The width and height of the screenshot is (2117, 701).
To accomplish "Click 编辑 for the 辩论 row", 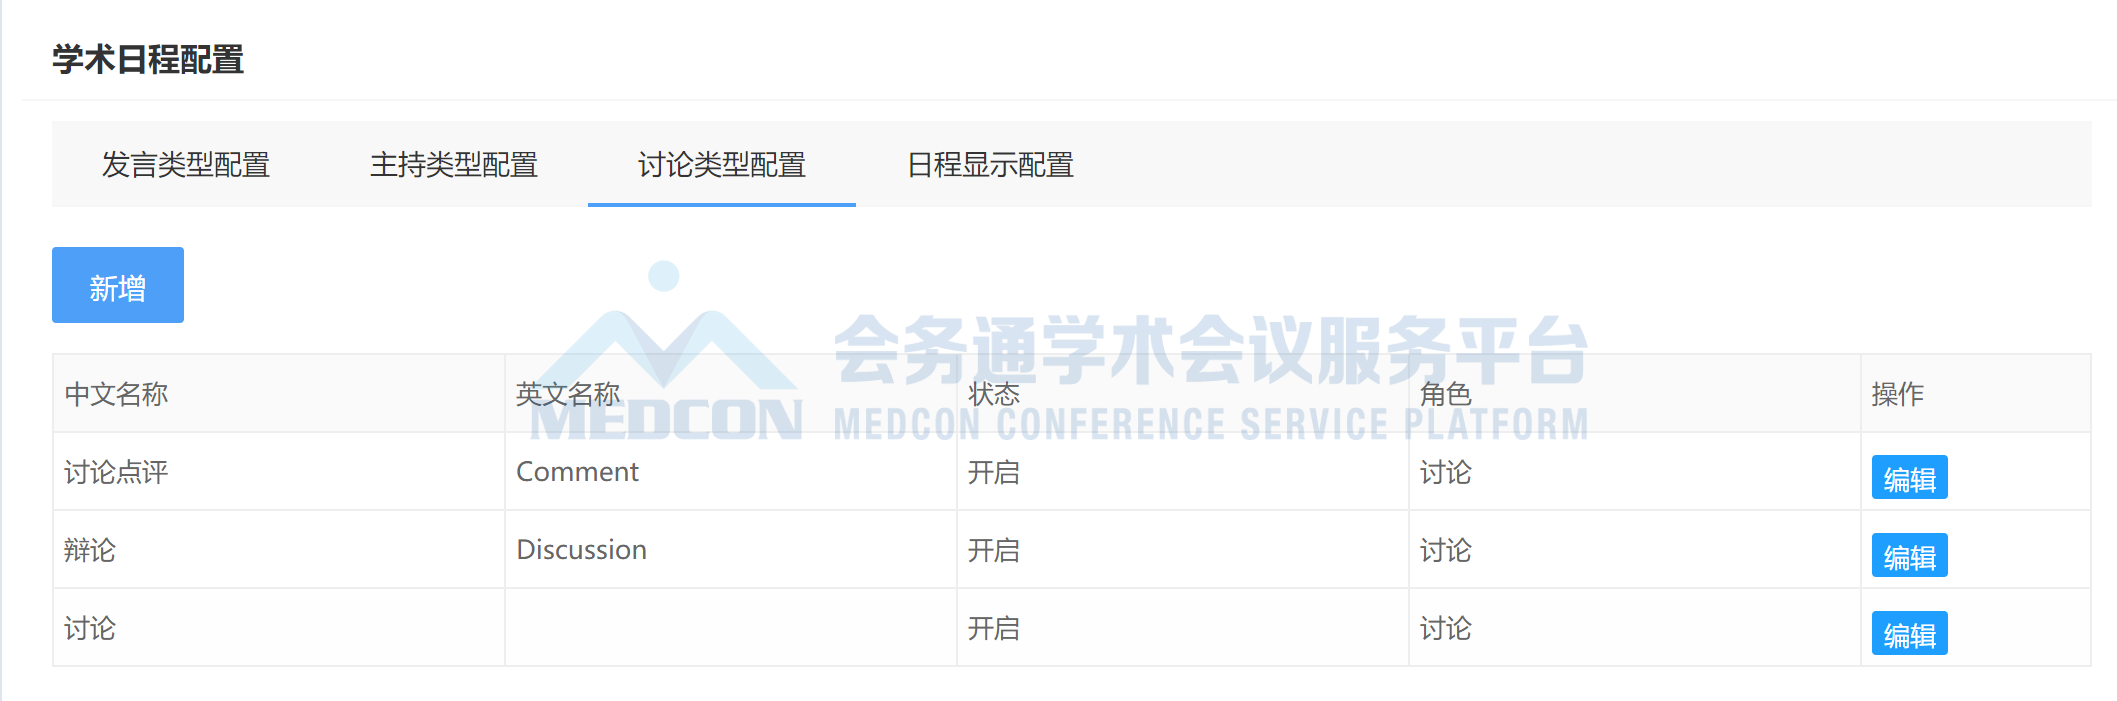I will tap(1909, 556).
